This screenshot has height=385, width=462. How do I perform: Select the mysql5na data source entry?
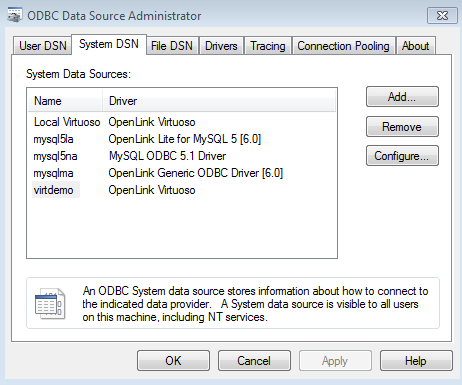pos(182,156)
